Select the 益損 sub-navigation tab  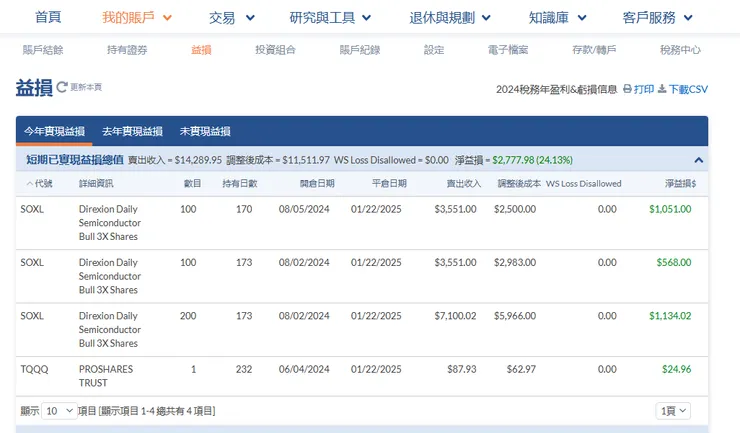point(201,50)
